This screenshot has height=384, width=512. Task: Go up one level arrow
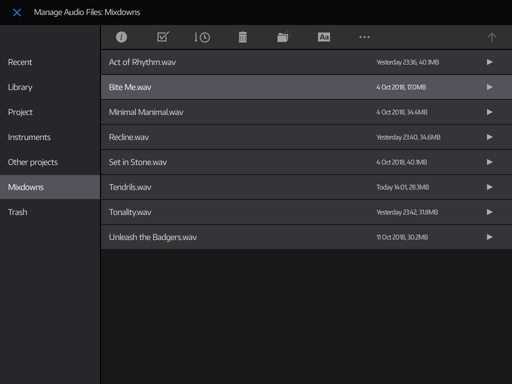tap(492, 37)
